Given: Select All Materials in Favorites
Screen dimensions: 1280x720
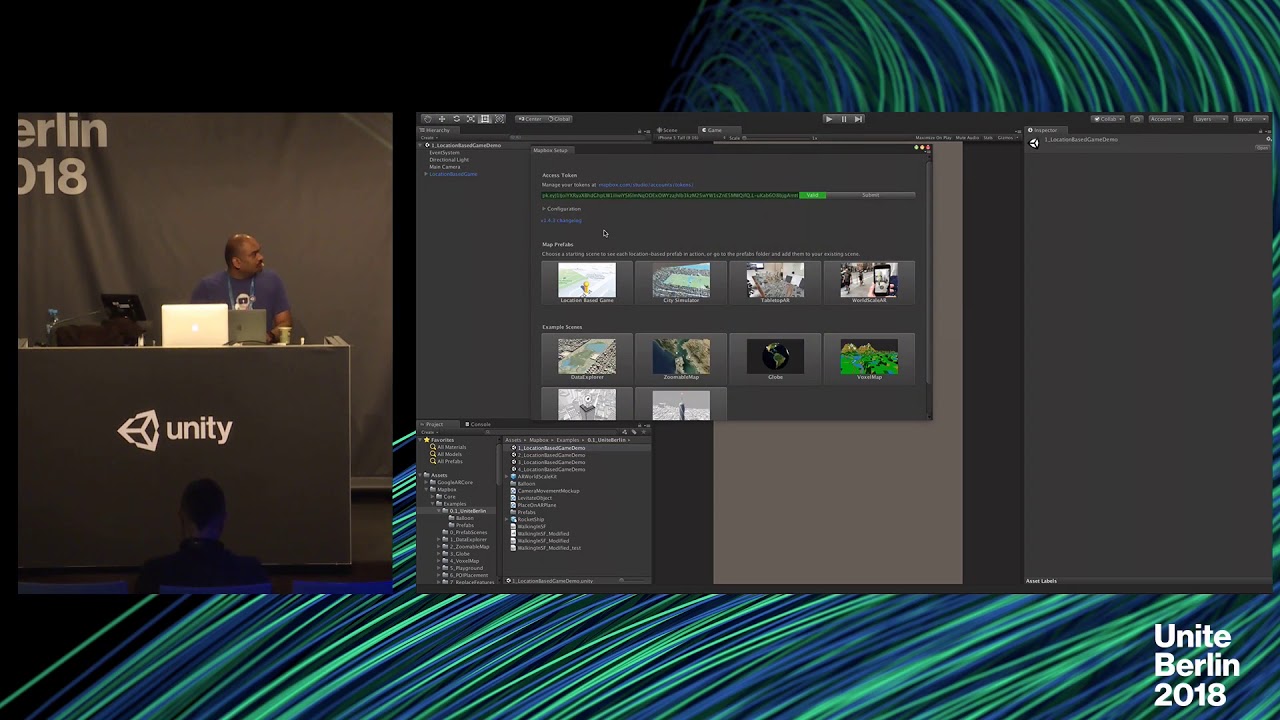Looking at the screenshot, I should (x=451, y=447).
